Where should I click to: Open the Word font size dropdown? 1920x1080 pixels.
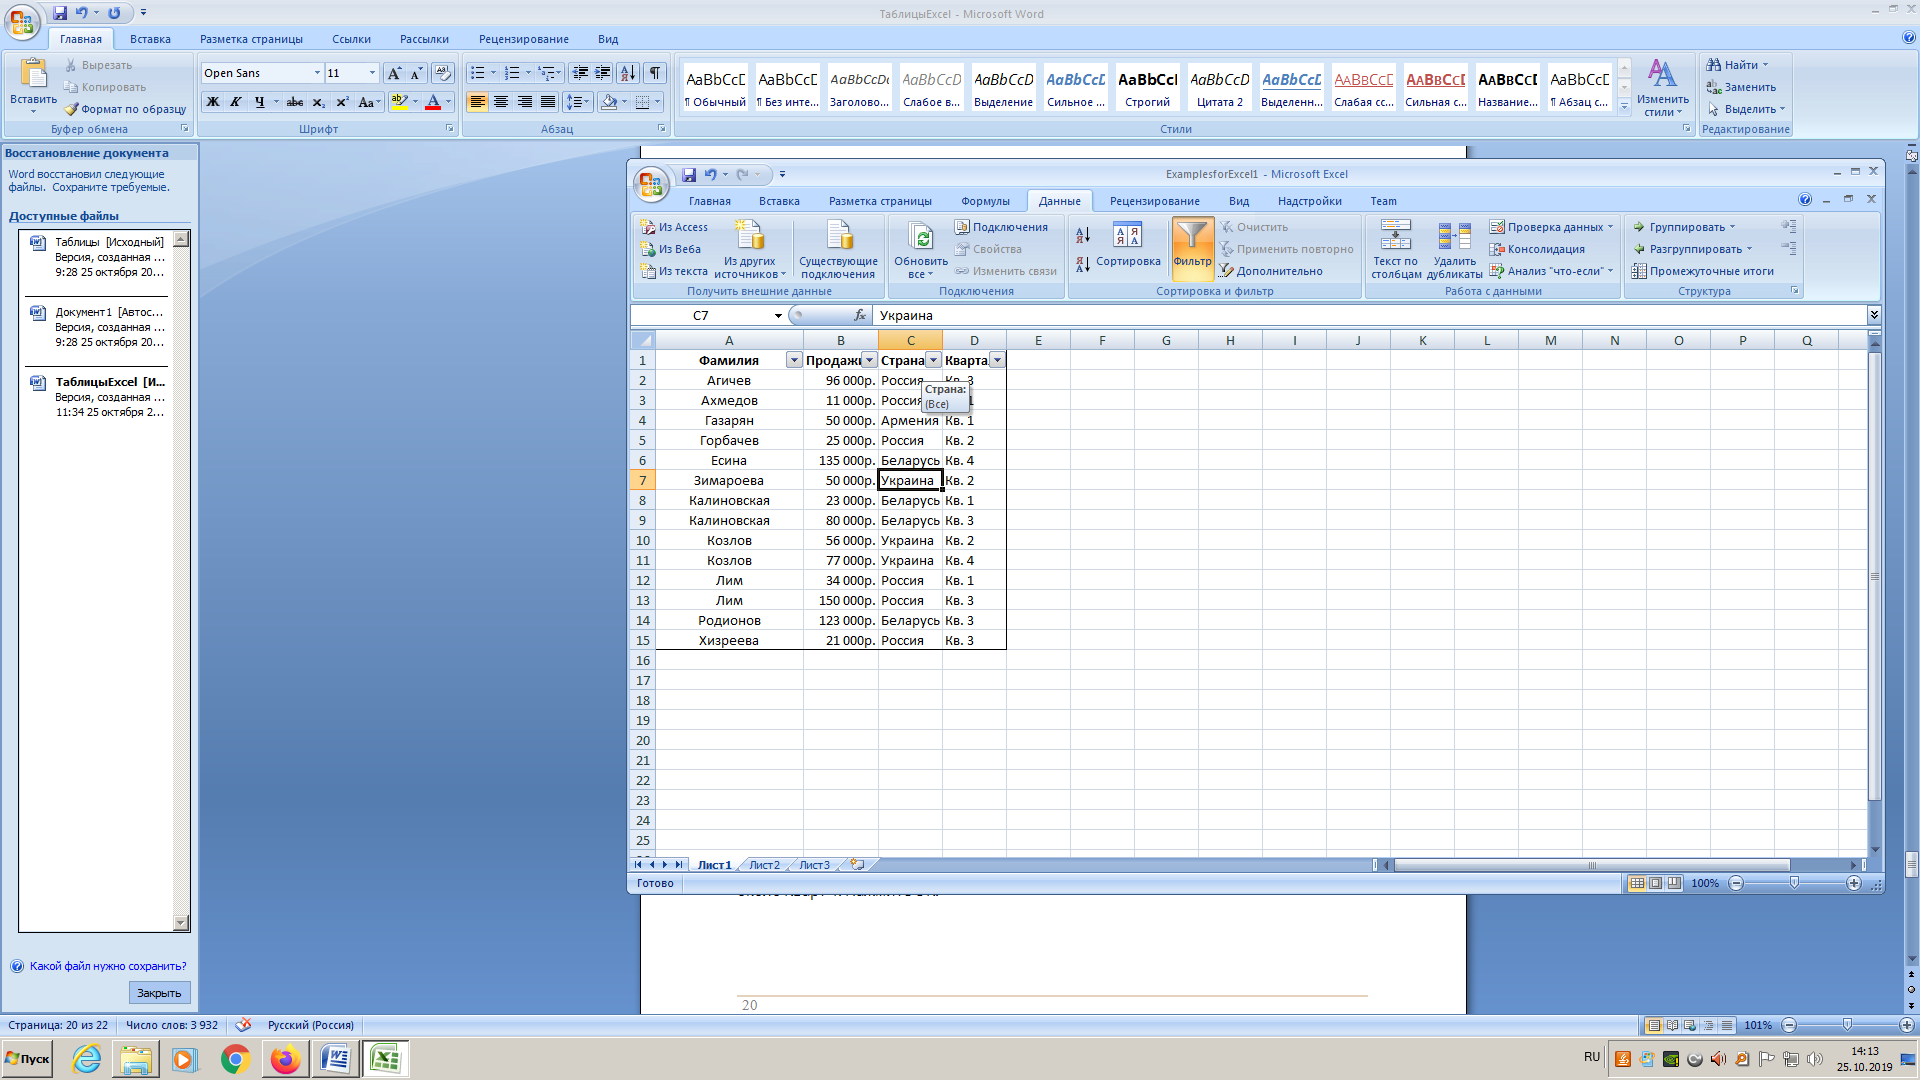(x=372, y=74)
